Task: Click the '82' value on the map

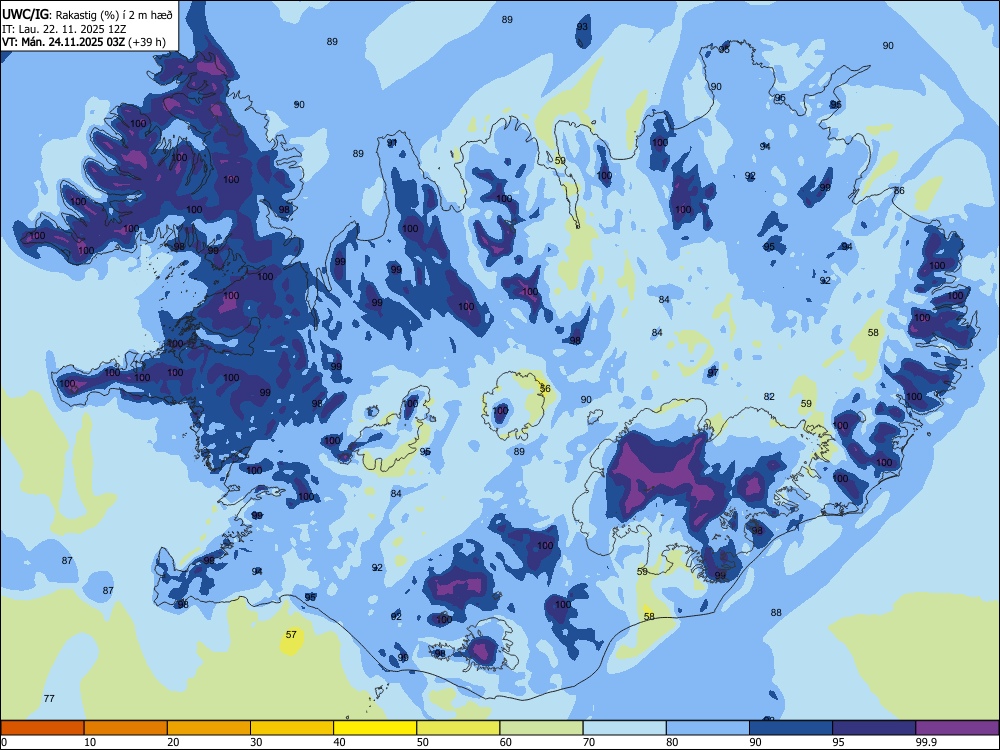Action: (x=769, y=397)
